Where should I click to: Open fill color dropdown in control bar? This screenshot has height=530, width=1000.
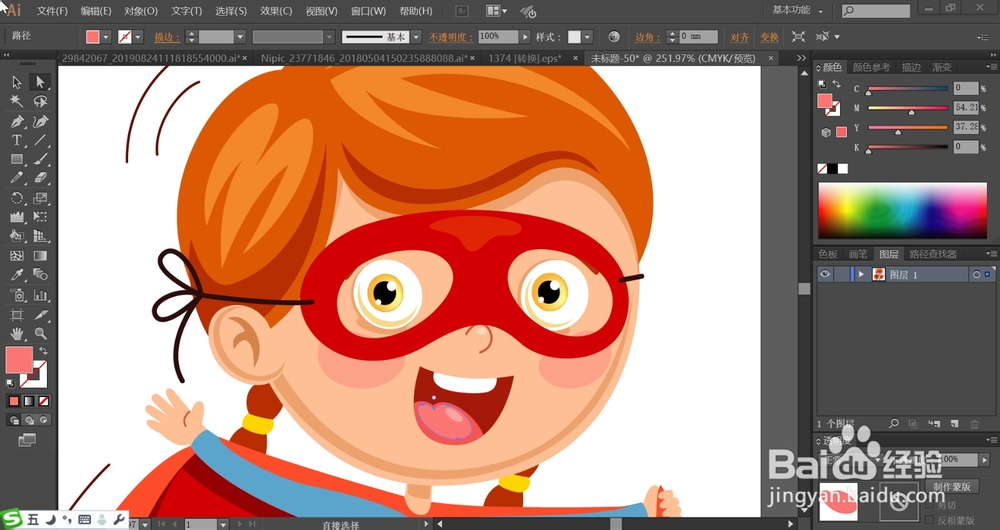(x=107, y=37)
